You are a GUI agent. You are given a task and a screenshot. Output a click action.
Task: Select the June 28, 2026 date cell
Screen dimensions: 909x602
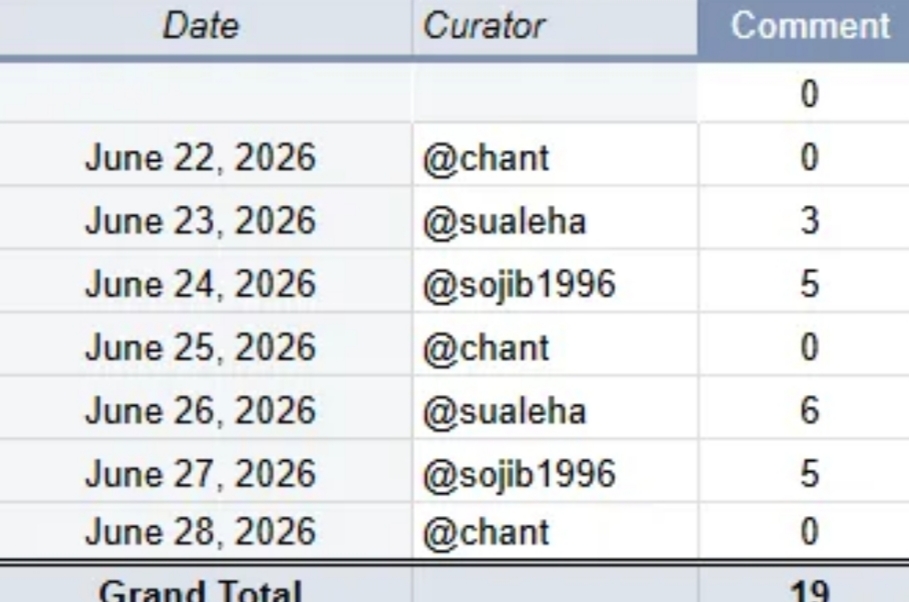pyautogui.click(x=201, y=531)
